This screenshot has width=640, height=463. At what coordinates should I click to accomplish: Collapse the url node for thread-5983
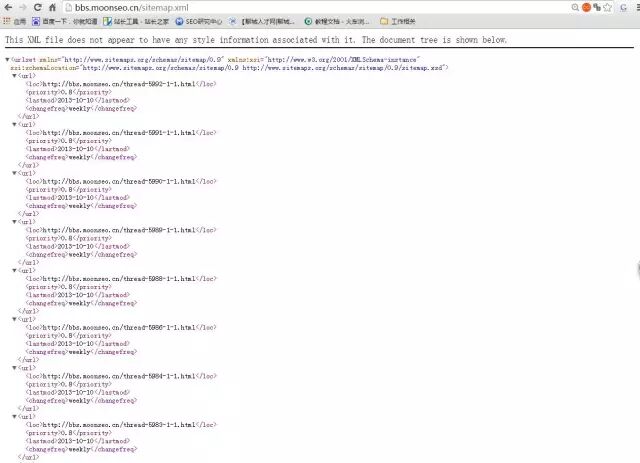[14, 416]
